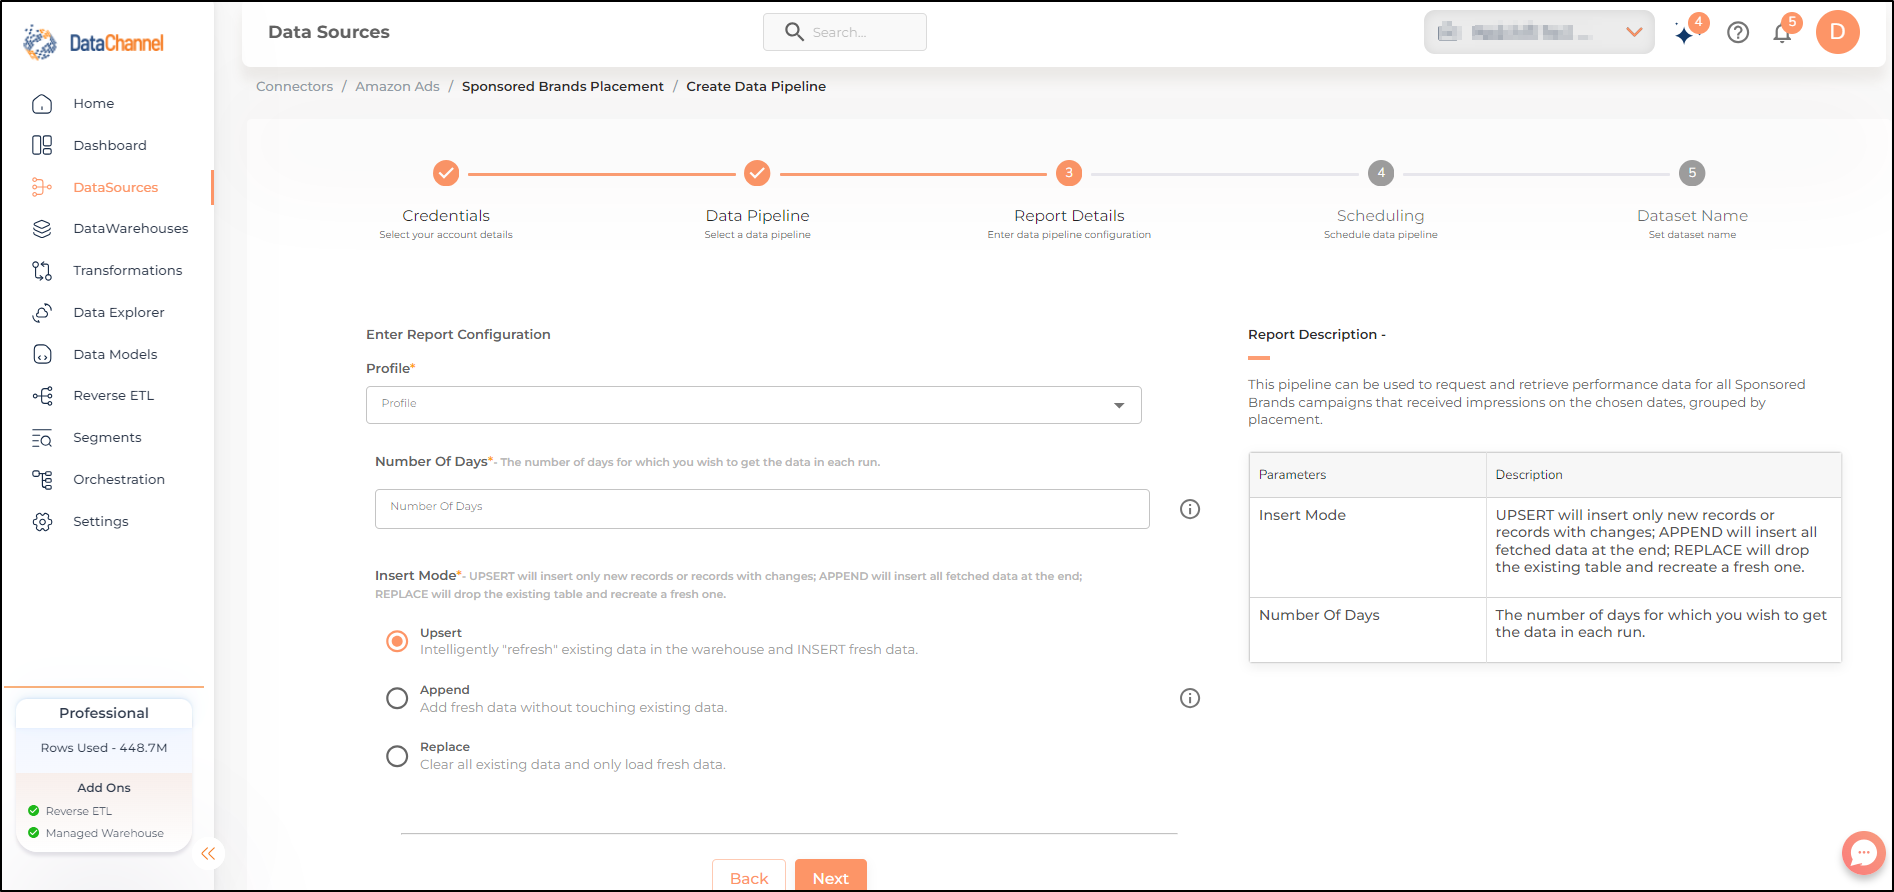Image resolution: width=1894 pixels, height=892 pixels.
Task: Go to Home in sidebar
Action: 93,104
